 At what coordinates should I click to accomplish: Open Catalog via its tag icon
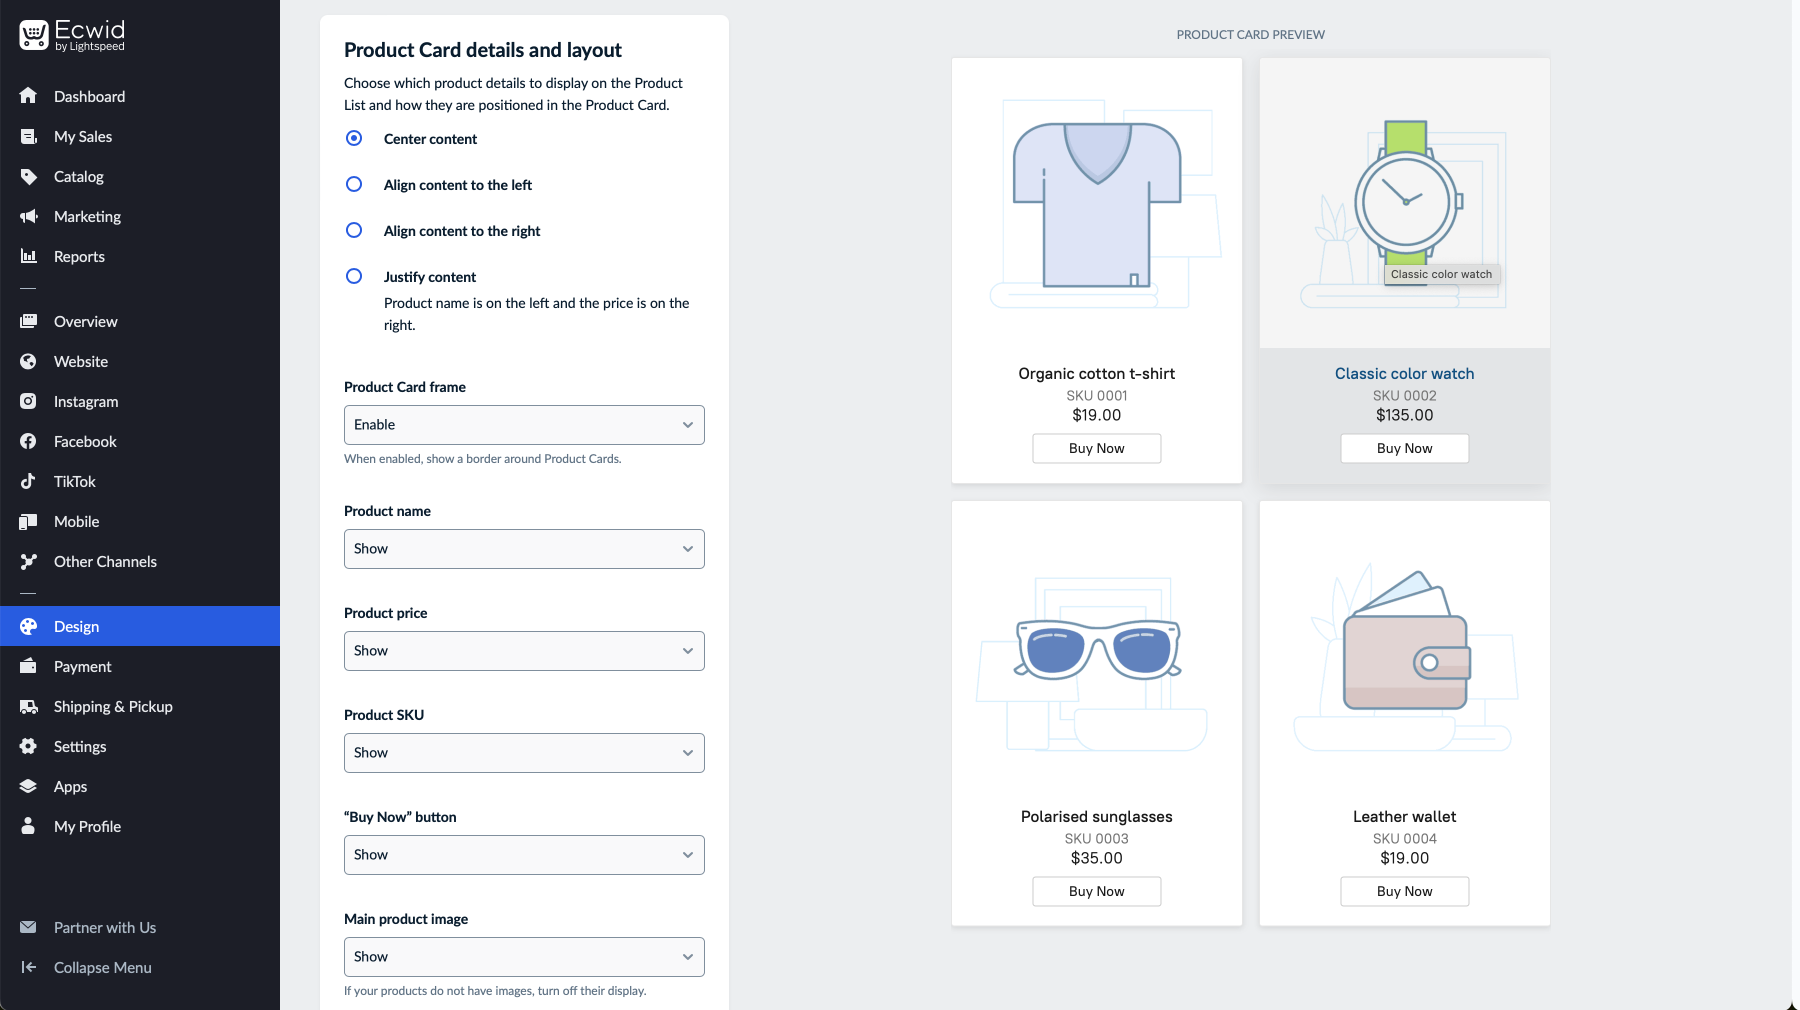click(28, 177)
